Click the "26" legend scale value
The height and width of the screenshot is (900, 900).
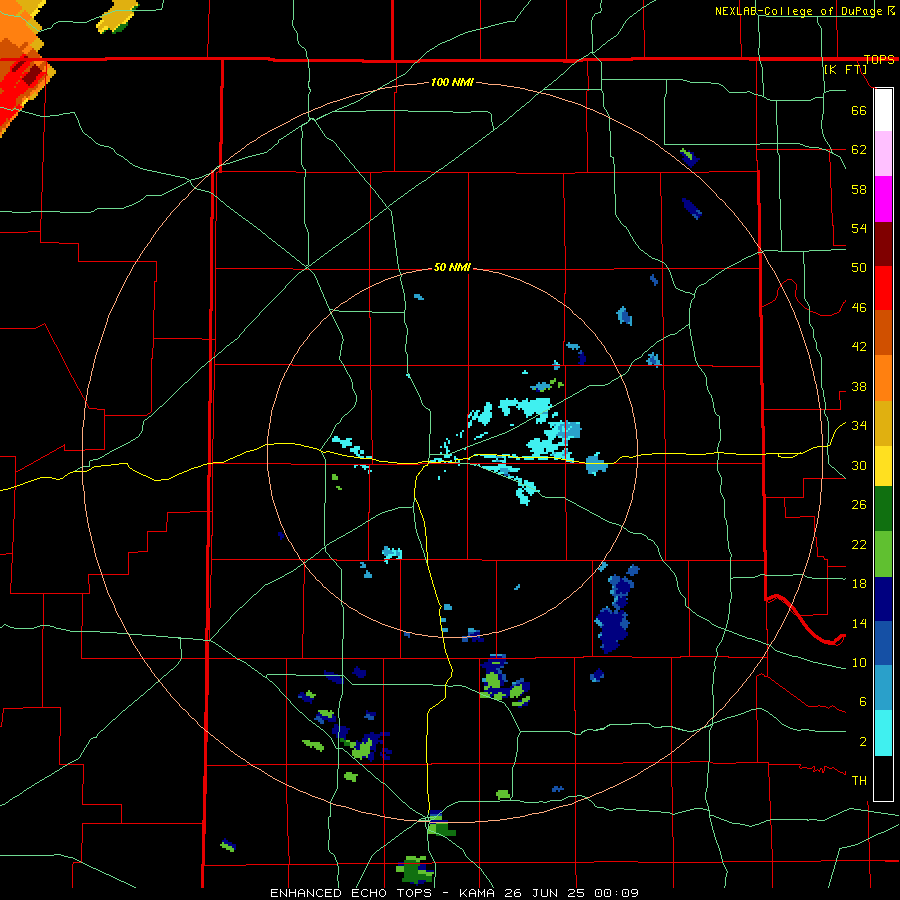pyautogui.click(x=859, y=505)
